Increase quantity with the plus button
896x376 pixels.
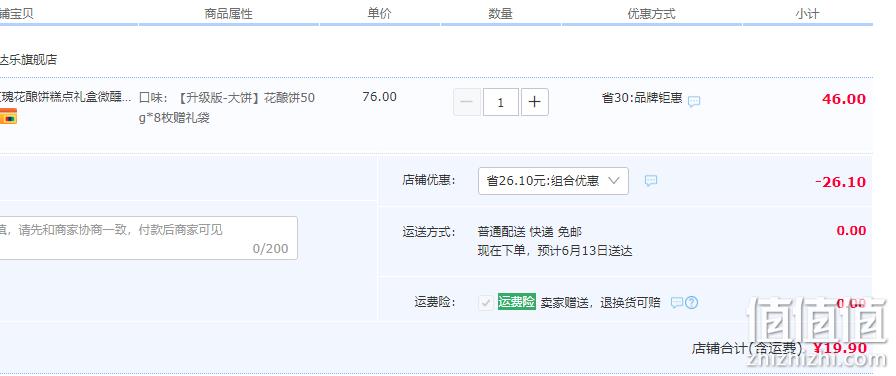tap(535, 102)
